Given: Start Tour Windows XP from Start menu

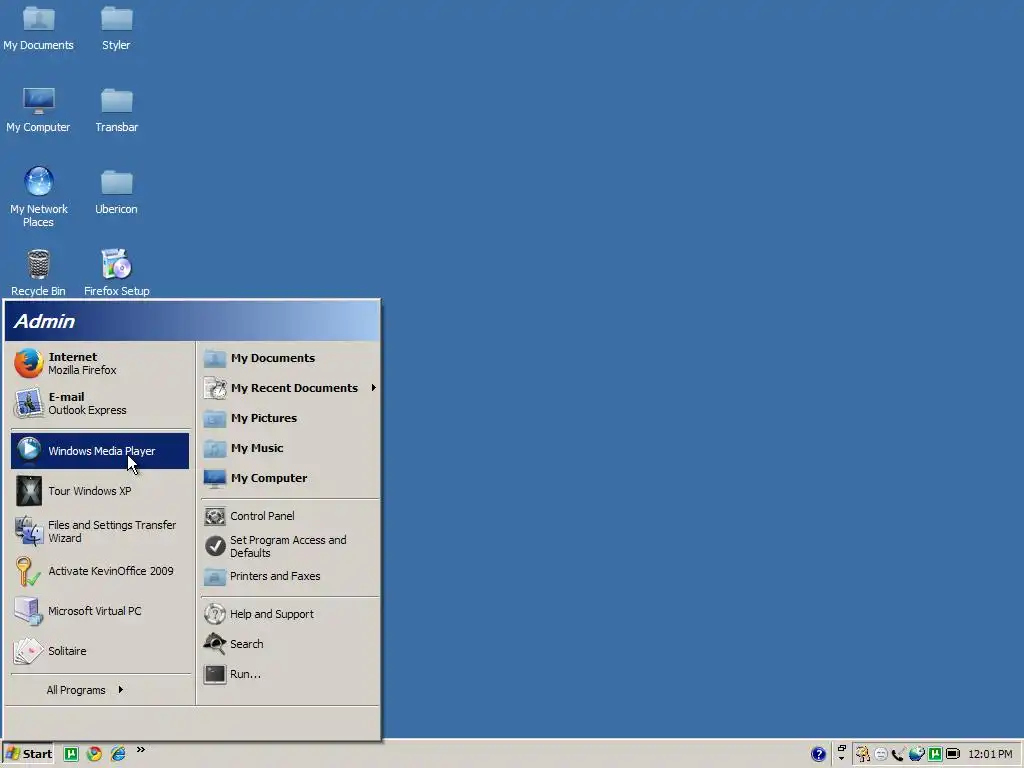Looking at the screenshot, I should (x=100, y=490).
